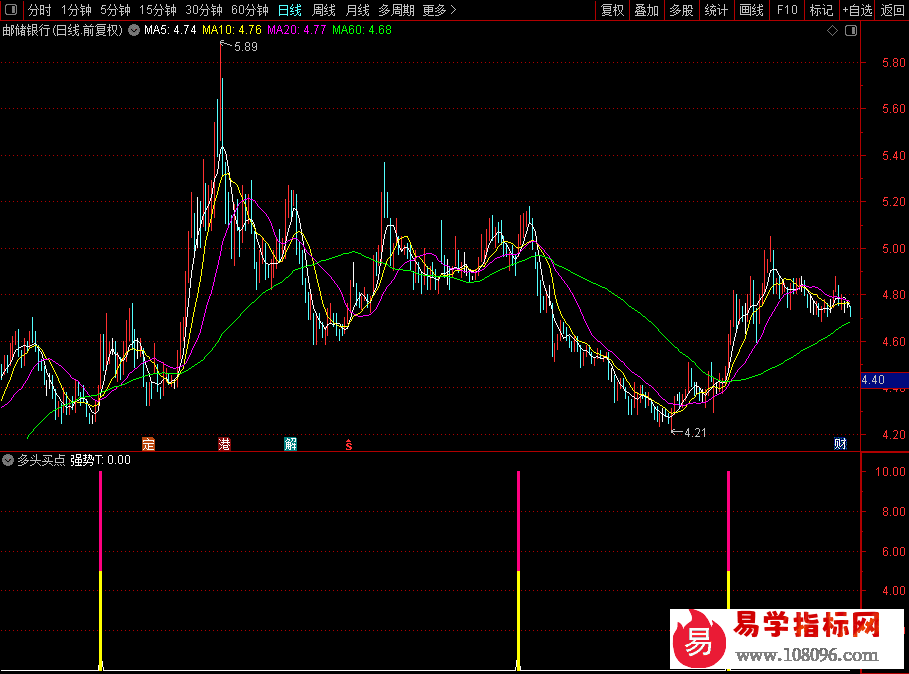Toggle the side panel icon at chart top-right

coord(851,31)
